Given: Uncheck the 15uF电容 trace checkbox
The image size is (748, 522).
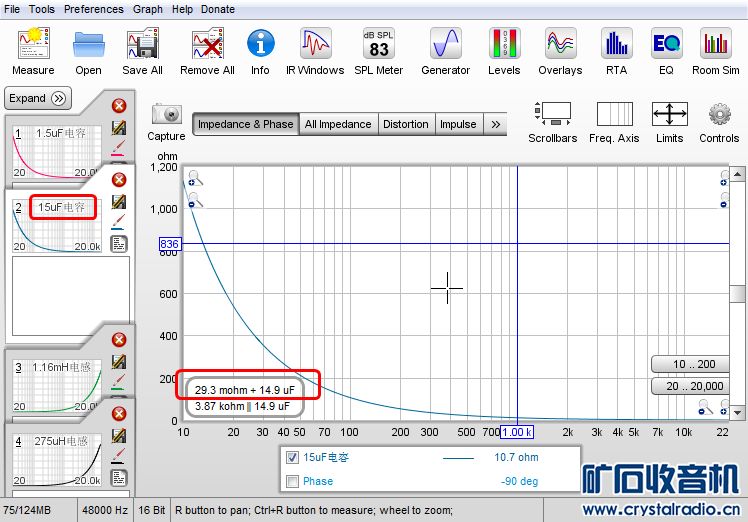Looking at the screenshot, I should click(292, 458).
